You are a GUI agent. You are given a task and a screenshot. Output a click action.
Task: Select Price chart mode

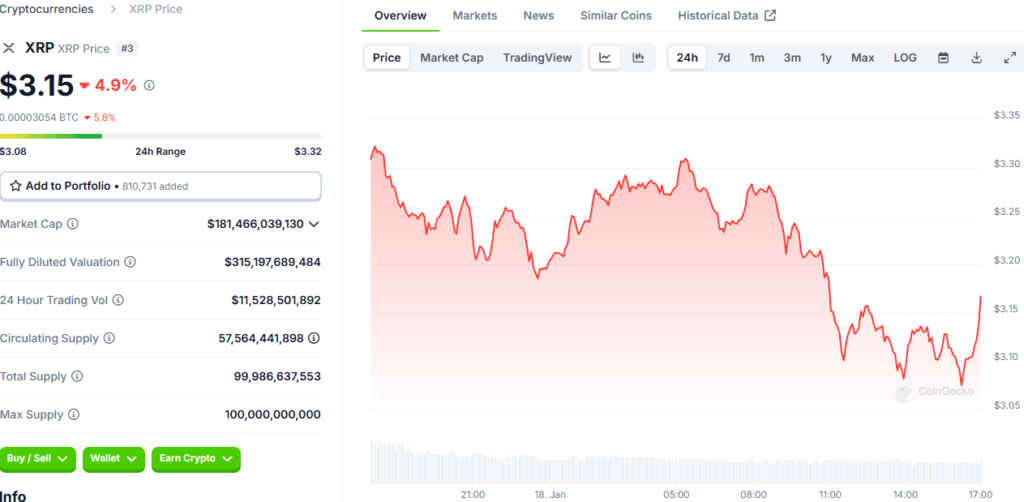387,57
